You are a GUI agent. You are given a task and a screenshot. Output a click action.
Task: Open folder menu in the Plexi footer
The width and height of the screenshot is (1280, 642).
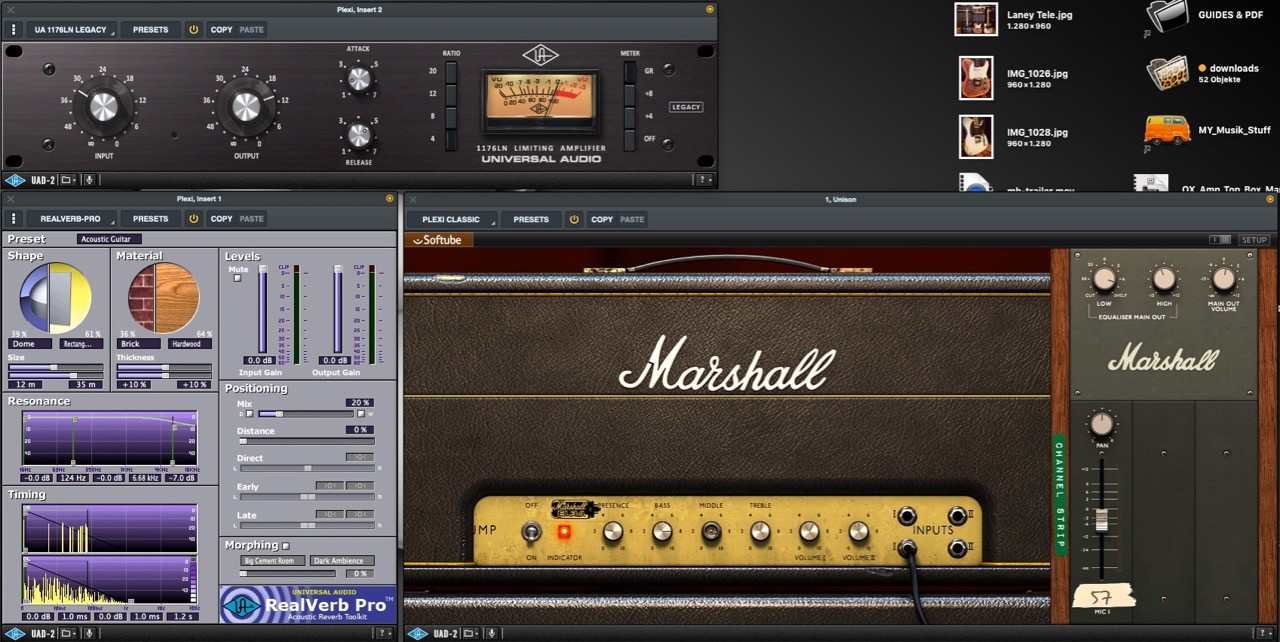pyautogui.click(x=470, y=633)
